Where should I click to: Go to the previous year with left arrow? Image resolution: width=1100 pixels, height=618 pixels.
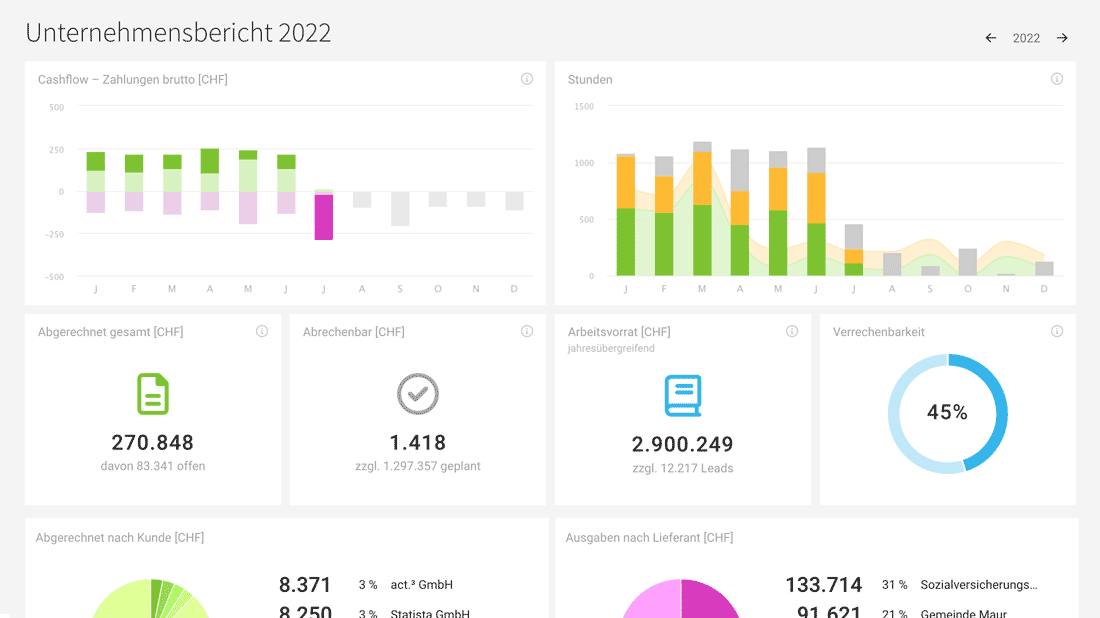(x=991, y=38)
